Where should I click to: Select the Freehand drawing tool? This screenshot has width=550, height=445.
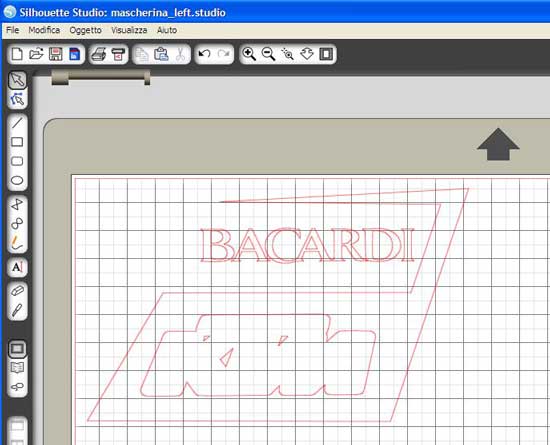(x=17, y=243)
